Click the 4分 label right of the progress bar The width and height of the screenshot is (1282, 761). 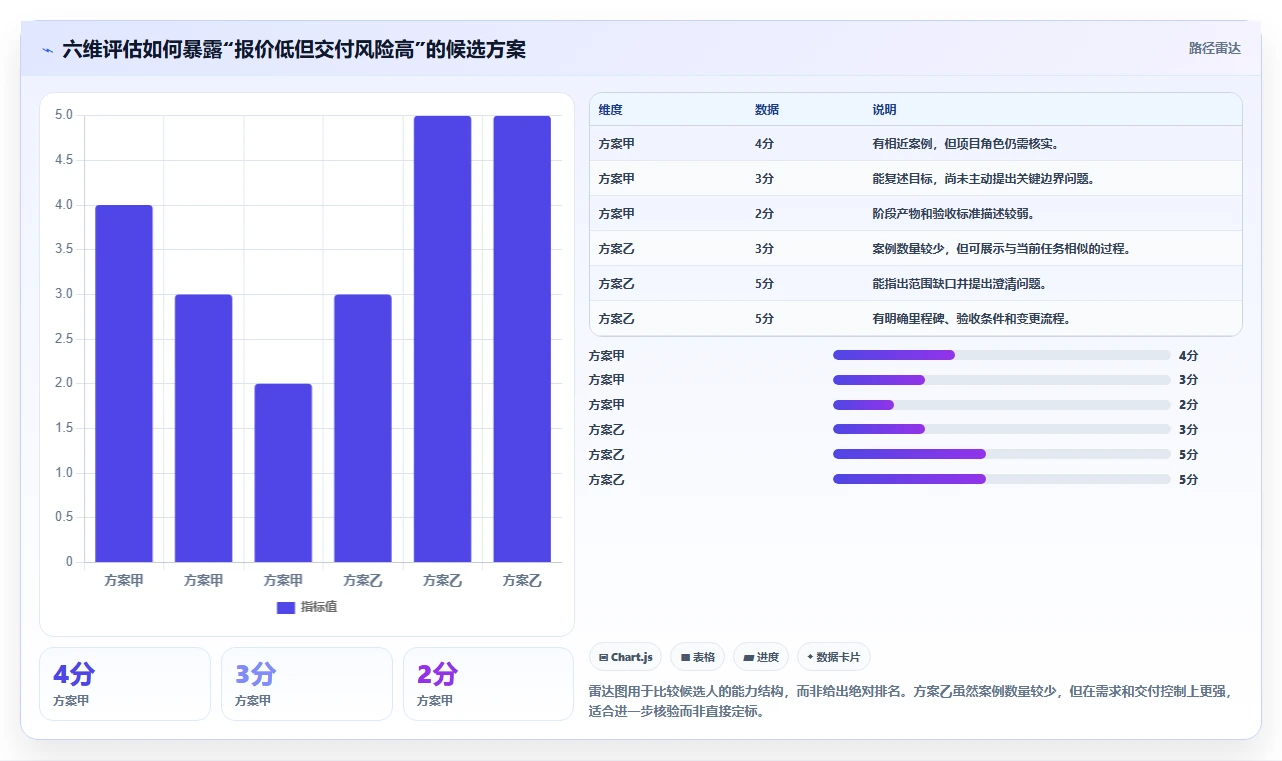tap(1188, 355)
